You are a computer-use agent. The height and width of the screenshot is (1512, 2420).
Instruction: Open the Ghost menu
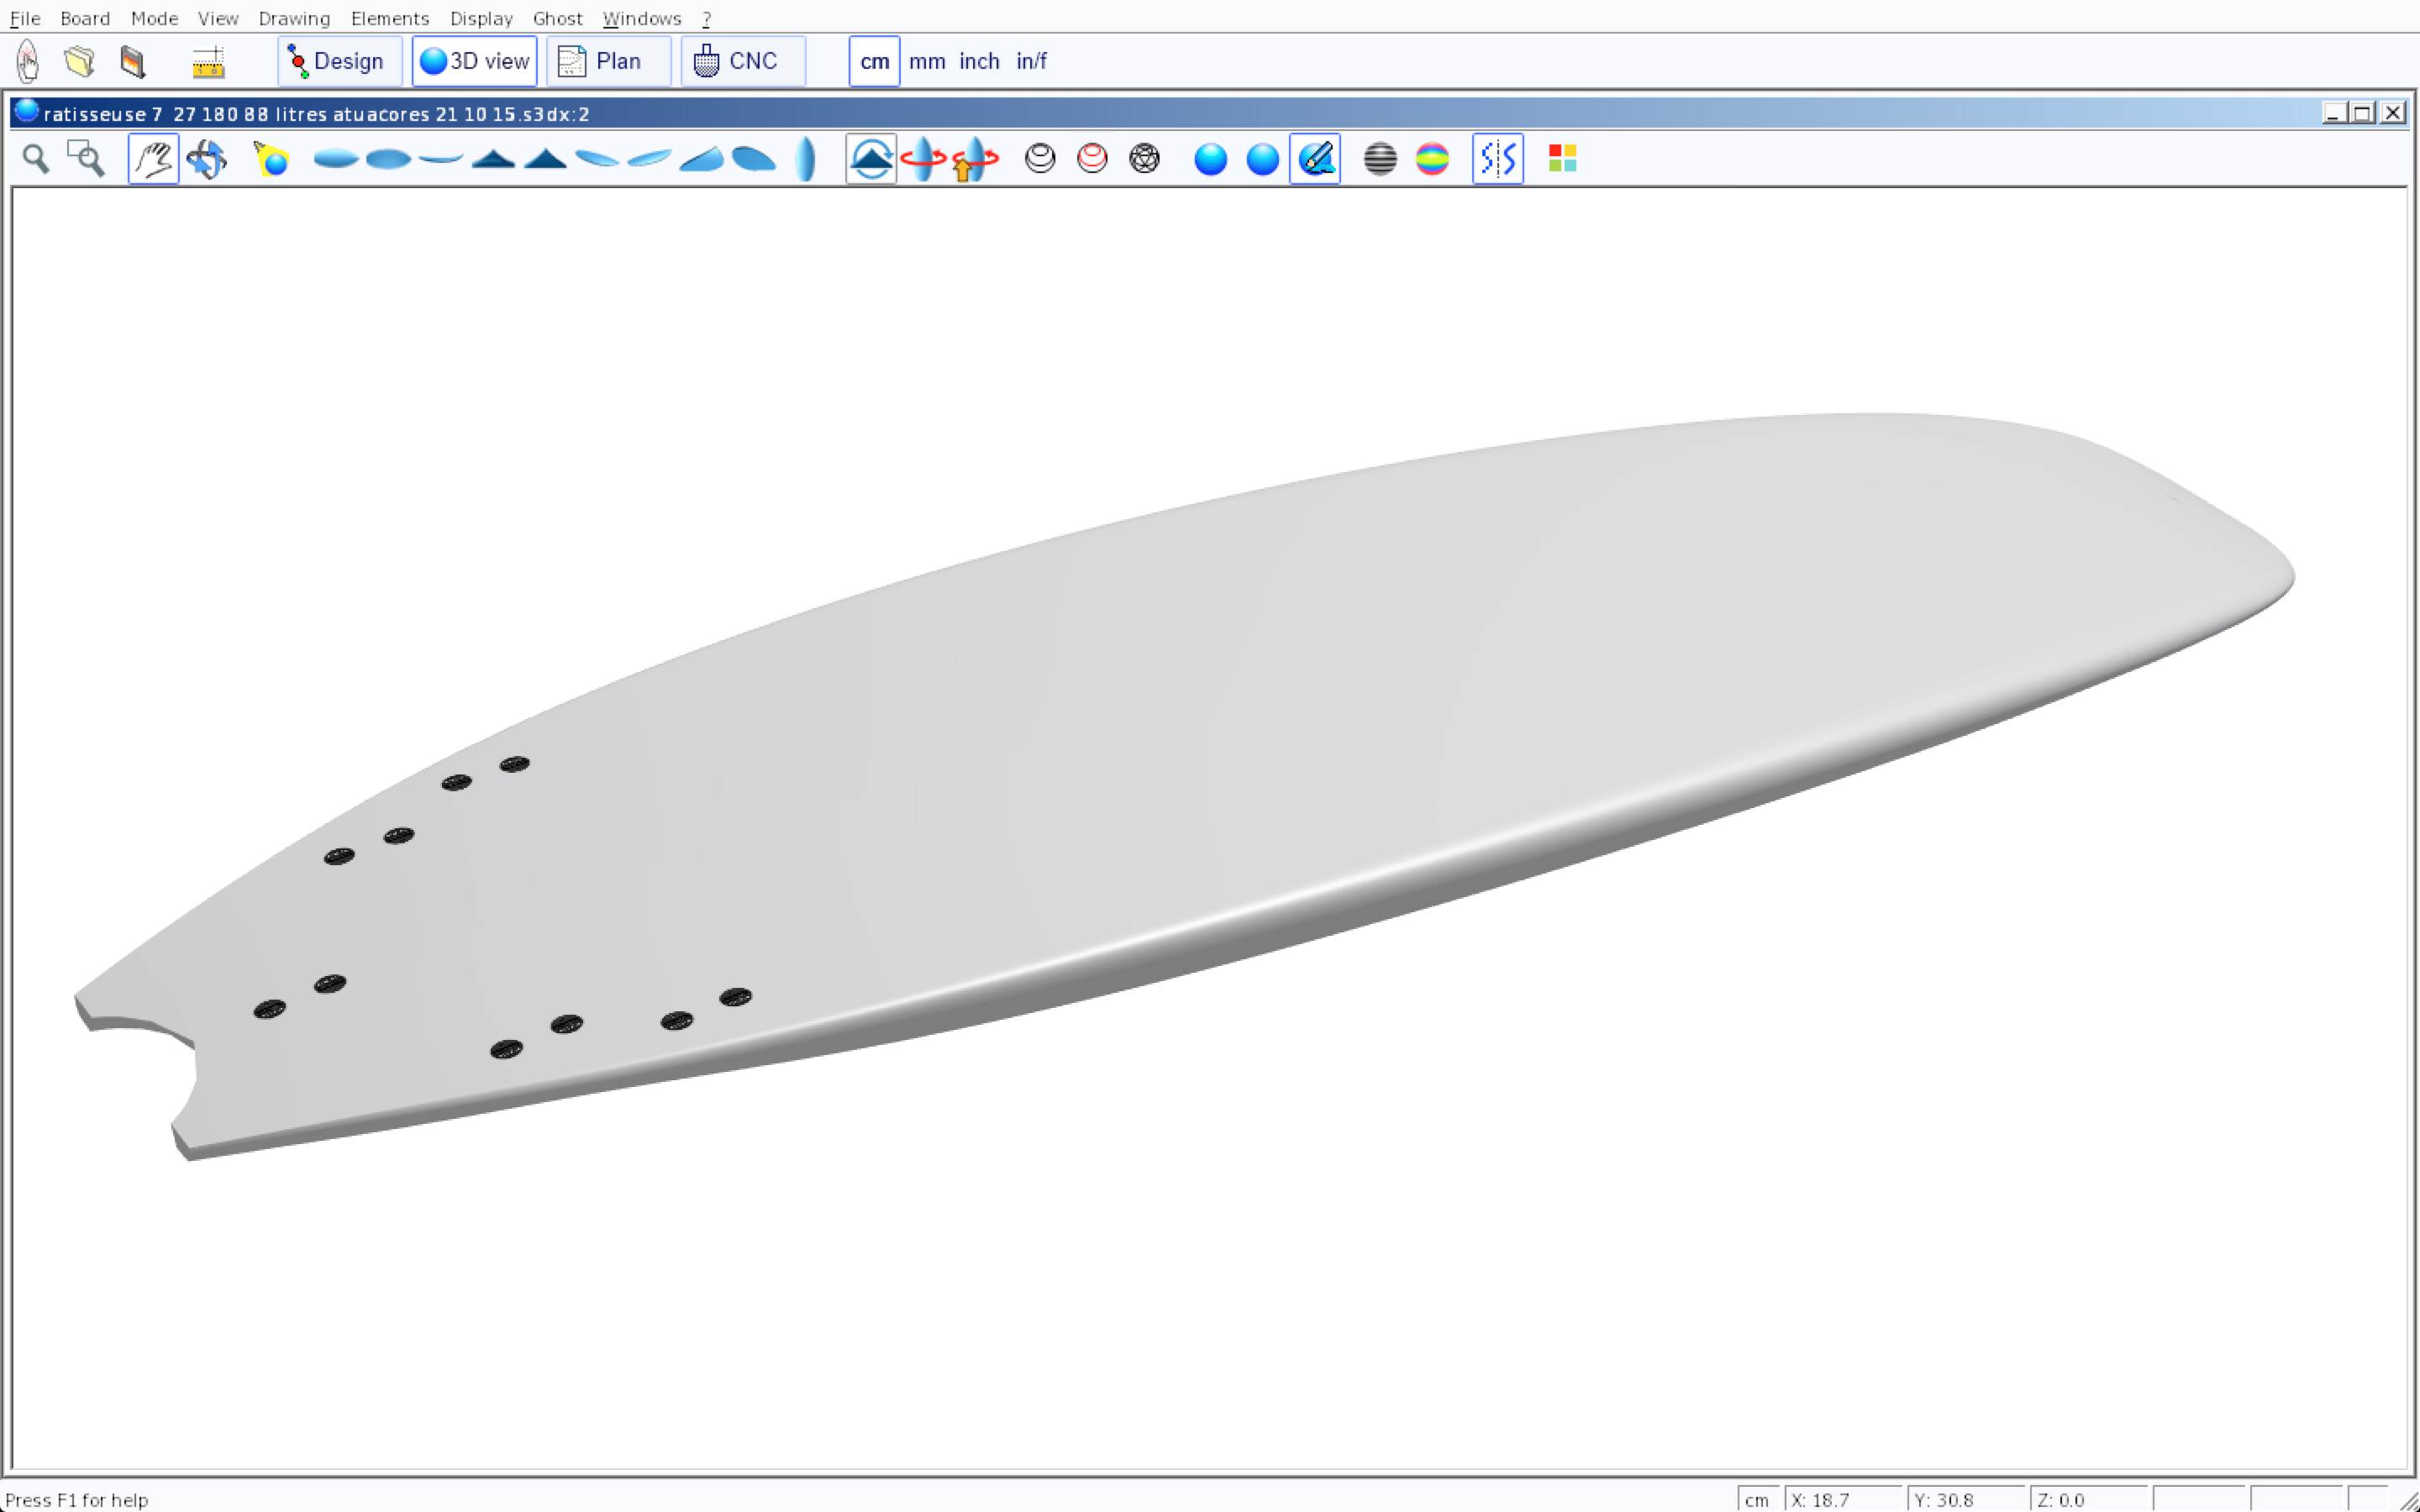(557, 18)
